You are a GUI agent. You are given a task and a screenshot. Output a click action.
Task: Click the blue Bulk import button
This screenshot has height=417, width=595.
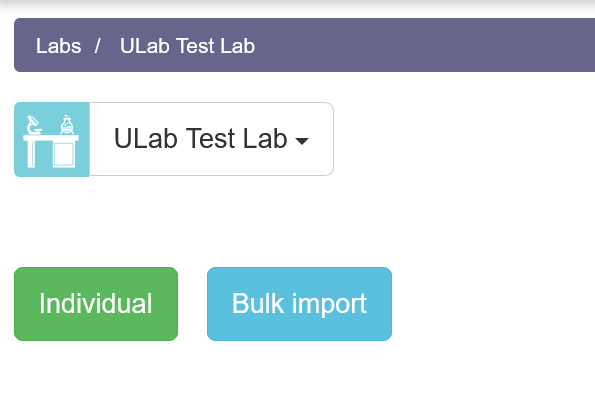pyautogui.click(x=299, y=304)
